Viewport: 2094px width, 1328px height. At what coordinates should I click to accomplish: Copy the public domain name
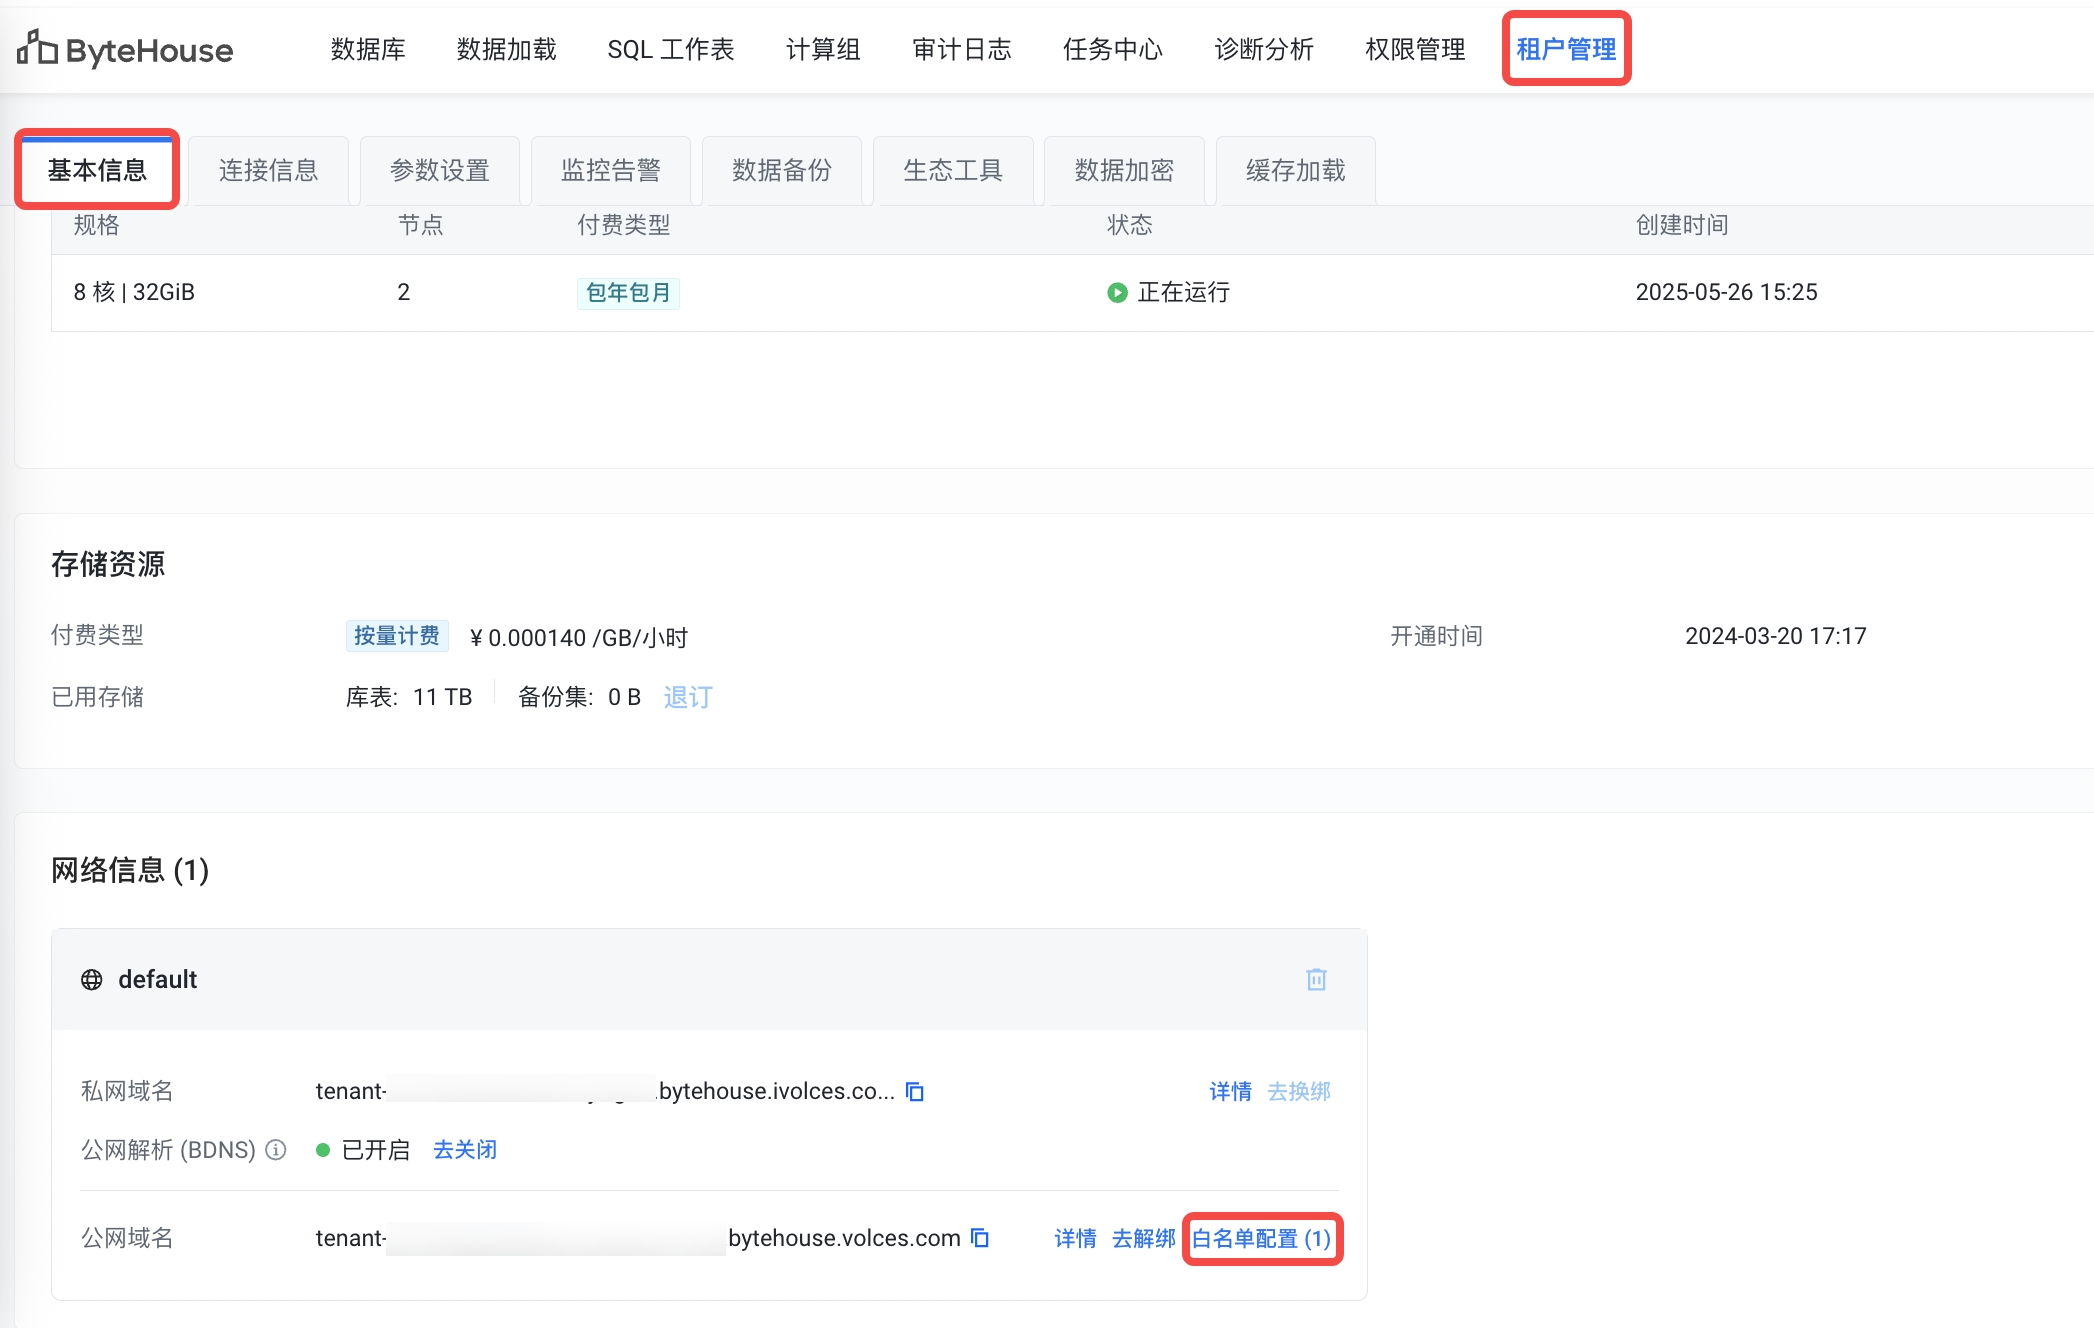click(x=980, y=1238)
